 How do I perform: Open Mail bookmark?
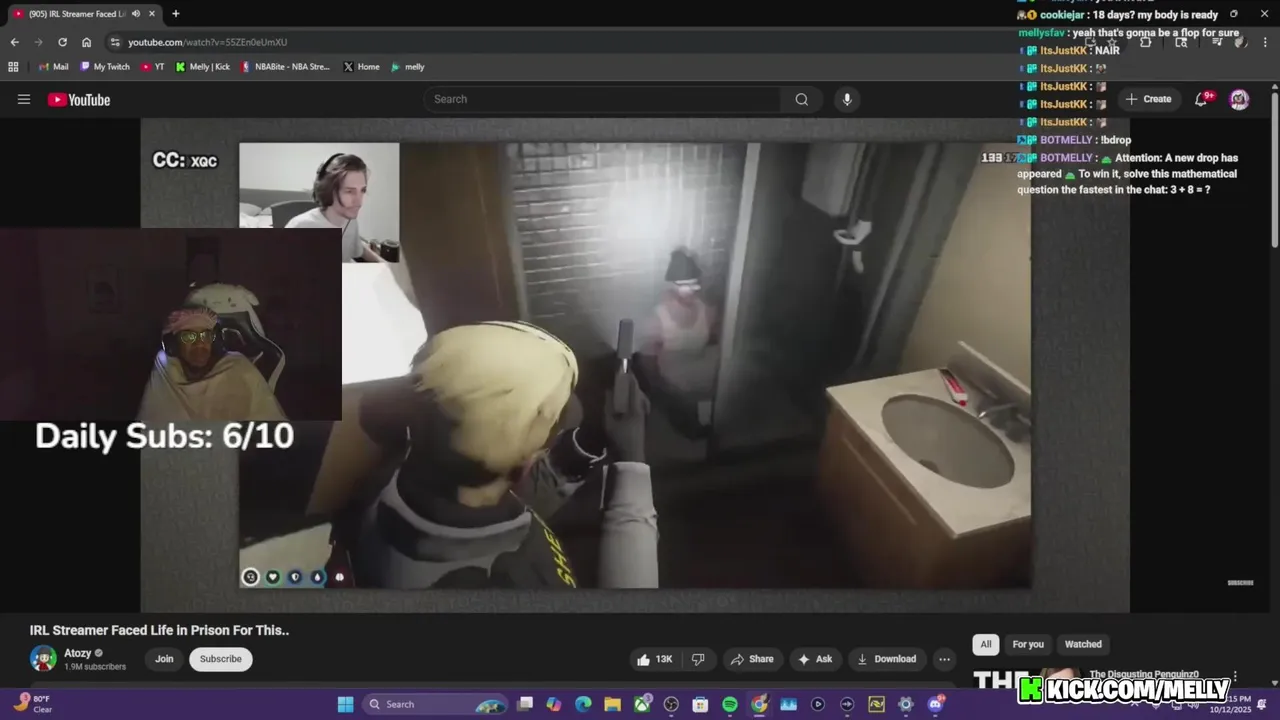pyautogui.click(x=53, y=67)
